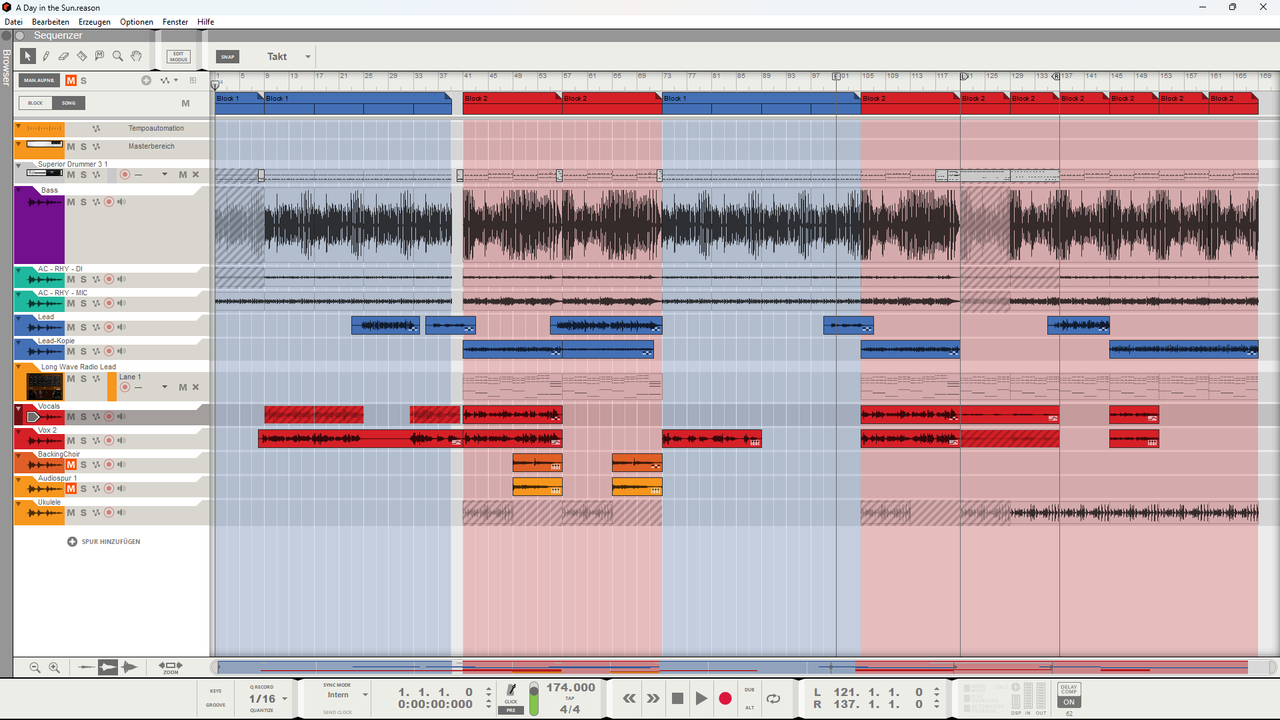Mute Lane 1 of Long Wave Radio Lead
The height and width of the screenshot is (720, 1280).
[x=183, y=387]
